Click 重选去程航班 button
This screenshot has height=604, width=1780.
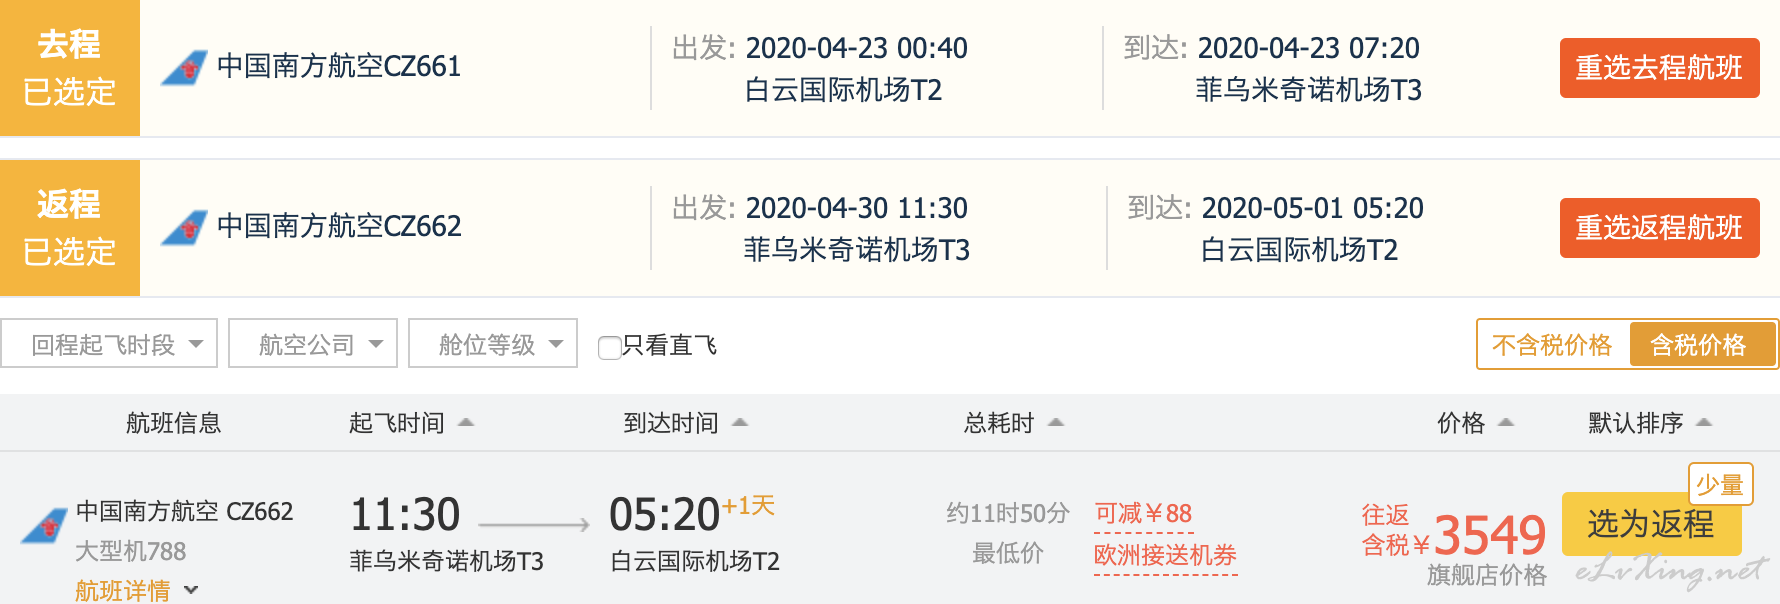point(1659,68)
